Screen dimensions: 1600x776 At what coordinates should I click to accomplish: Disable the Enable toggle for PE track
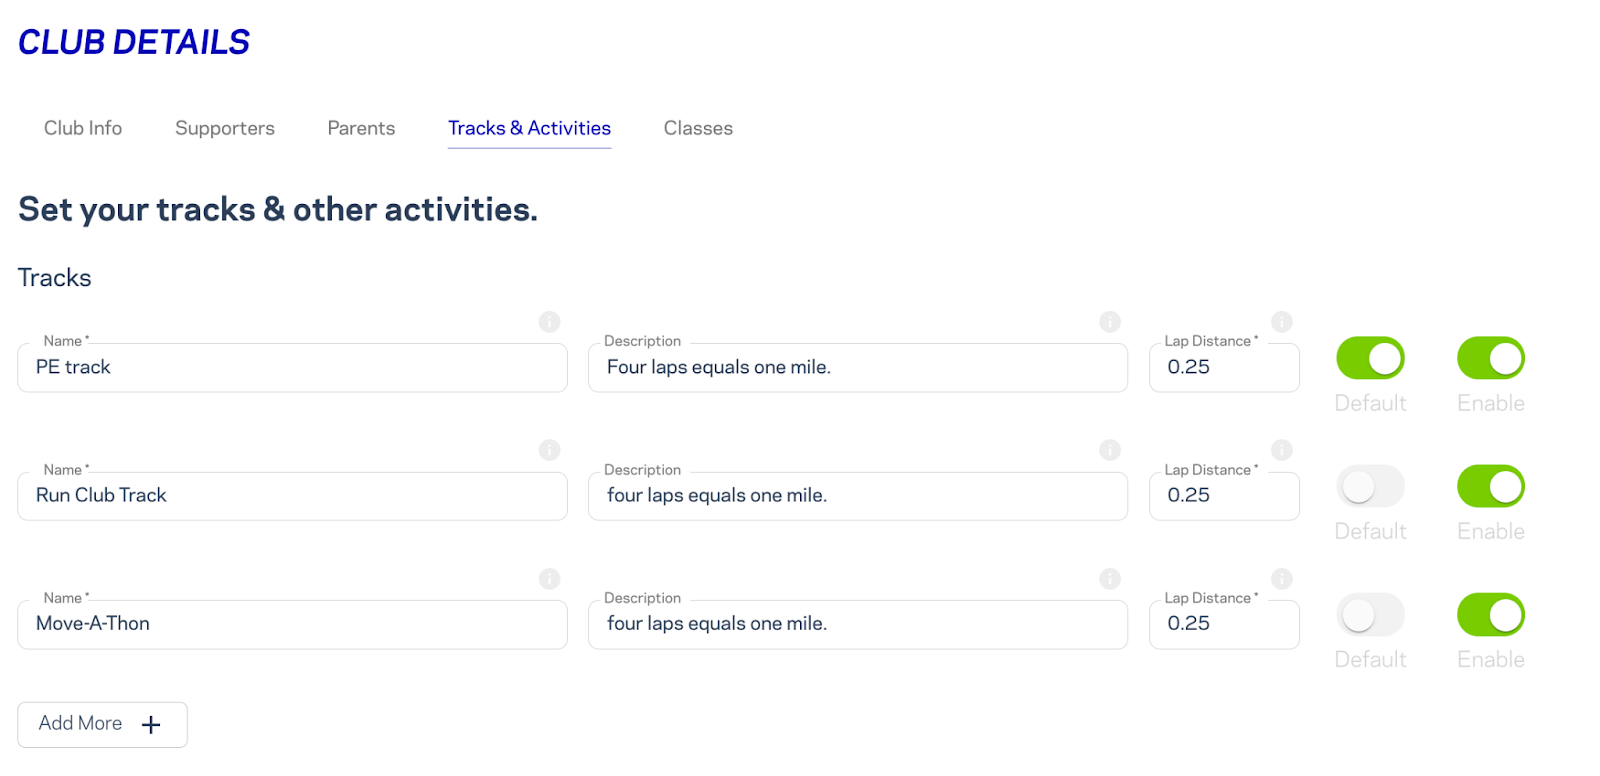[1491, 358]
